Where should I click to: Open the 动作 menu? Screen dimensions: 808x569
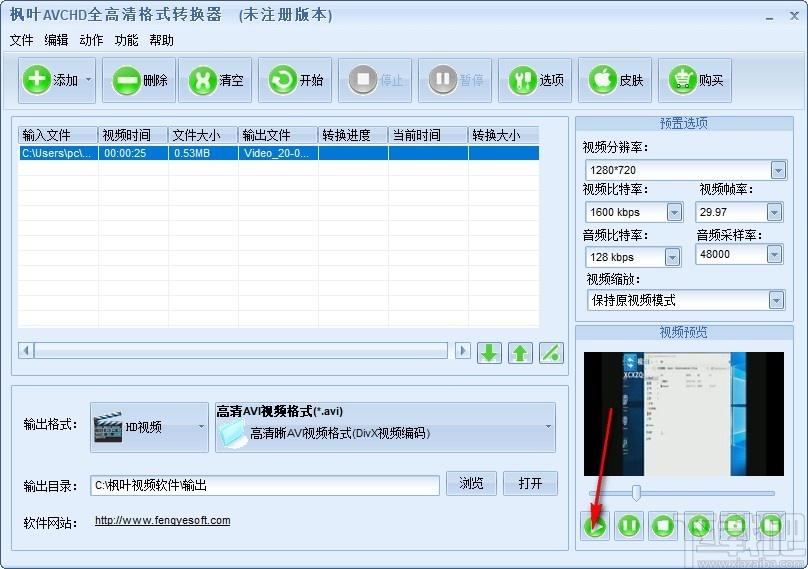tap(91, 40)
